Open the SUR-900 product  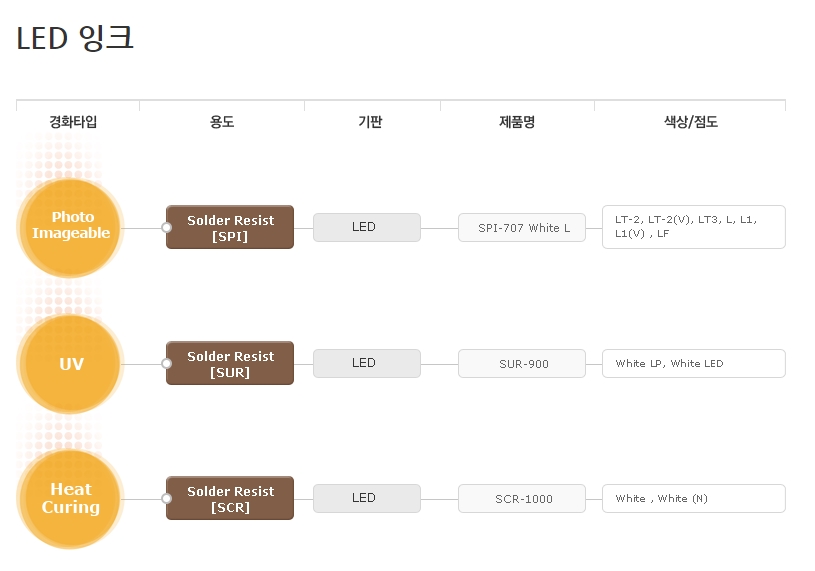click(x=522, y=364)
